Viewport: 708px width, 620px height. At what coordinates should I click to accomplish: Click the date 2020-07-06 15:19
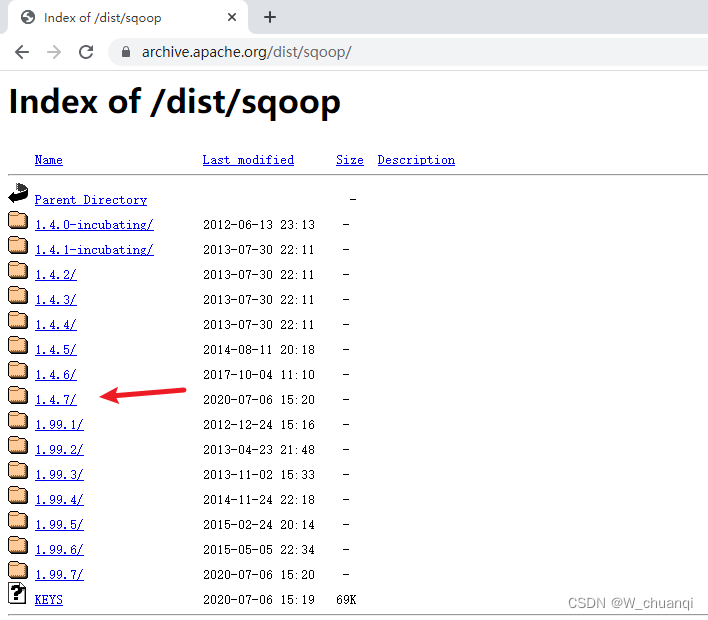[x=259, y=600]
